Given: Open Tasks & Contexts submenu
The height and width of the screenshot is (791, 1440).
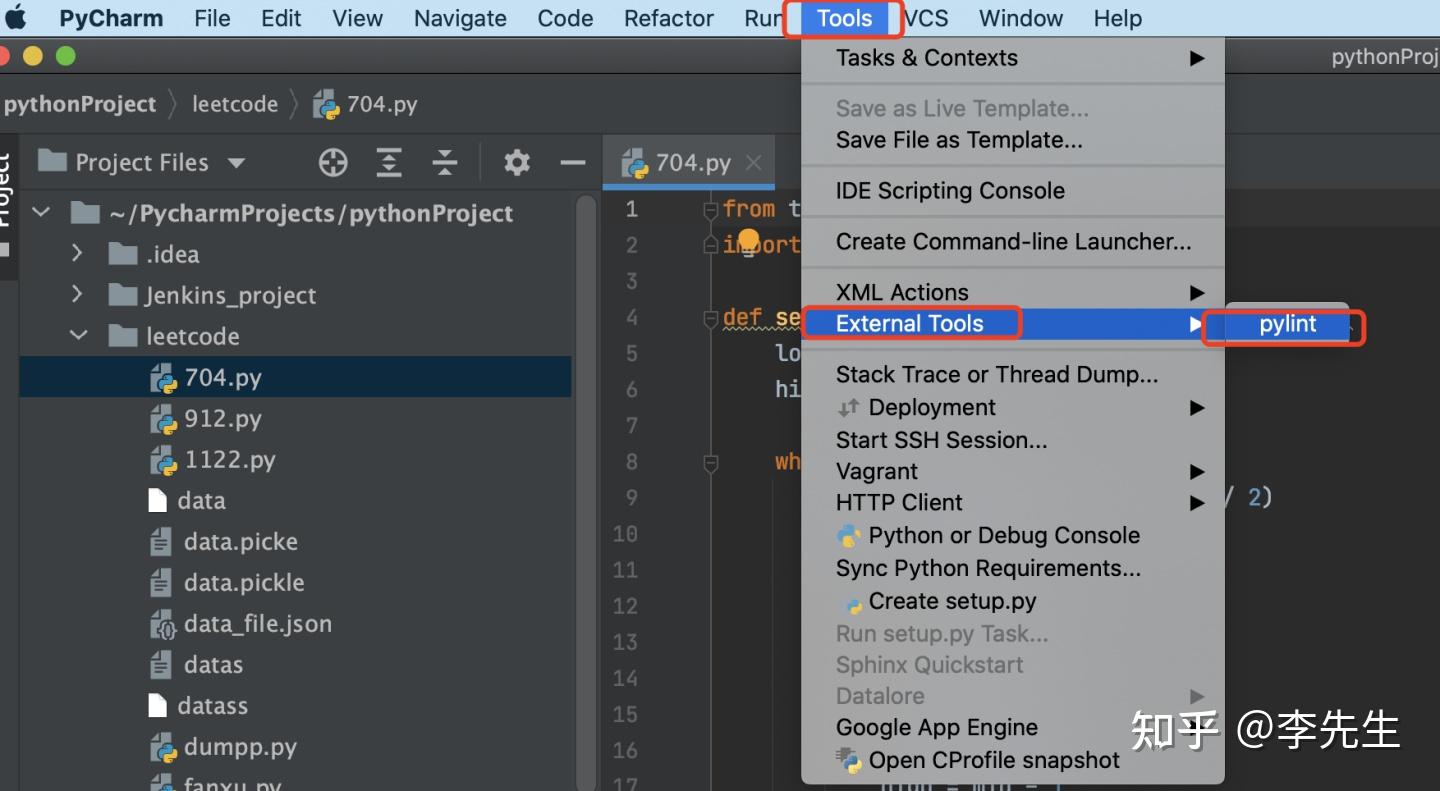Looking at the screenshot, I should [x=1013, y=58].
